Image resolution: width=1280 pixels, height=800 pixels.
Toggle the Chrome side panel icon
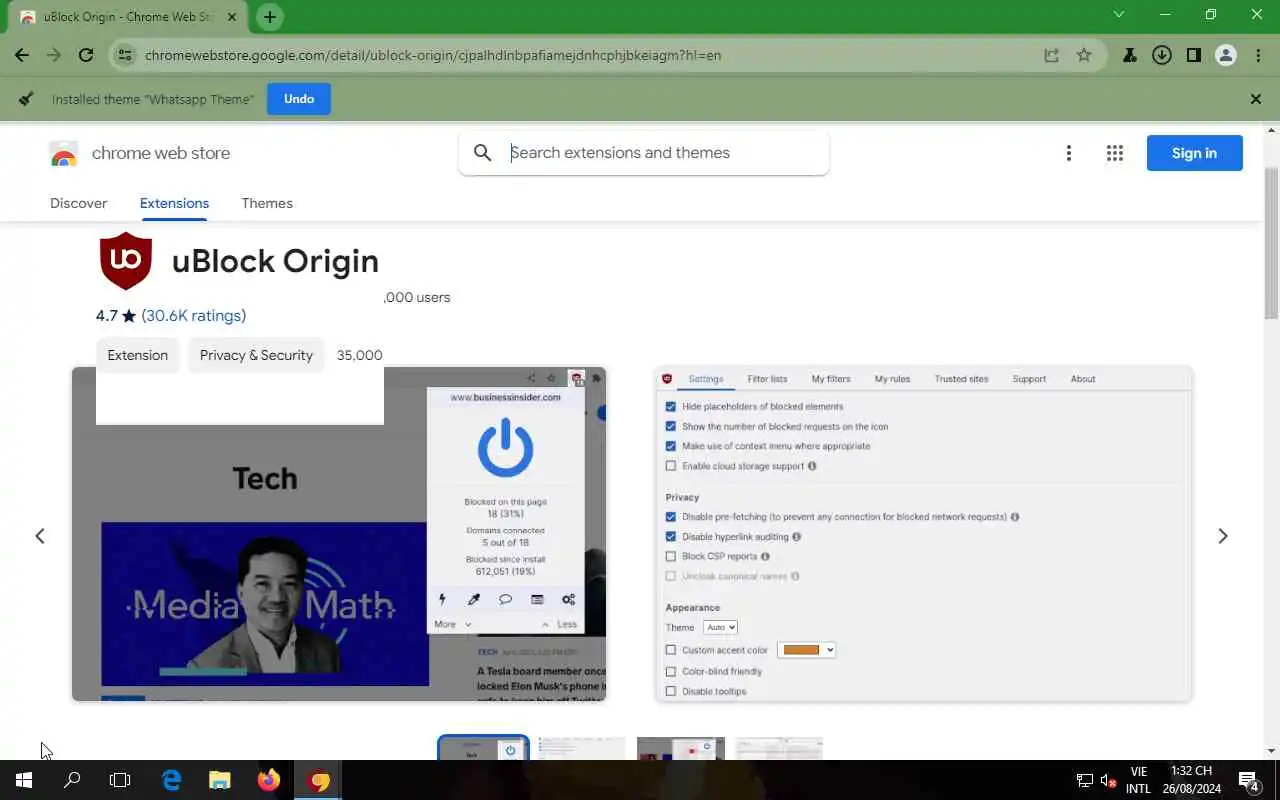[1194, 55]
